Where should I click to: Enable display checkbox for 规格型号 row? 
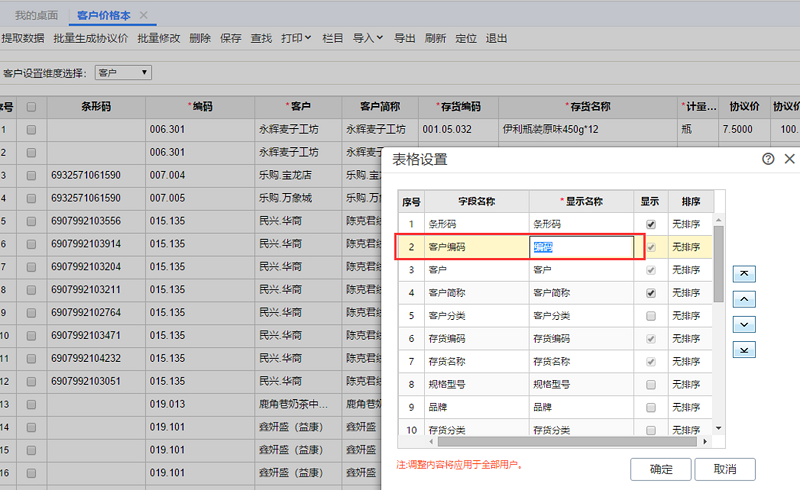click(x=651, y=384)
